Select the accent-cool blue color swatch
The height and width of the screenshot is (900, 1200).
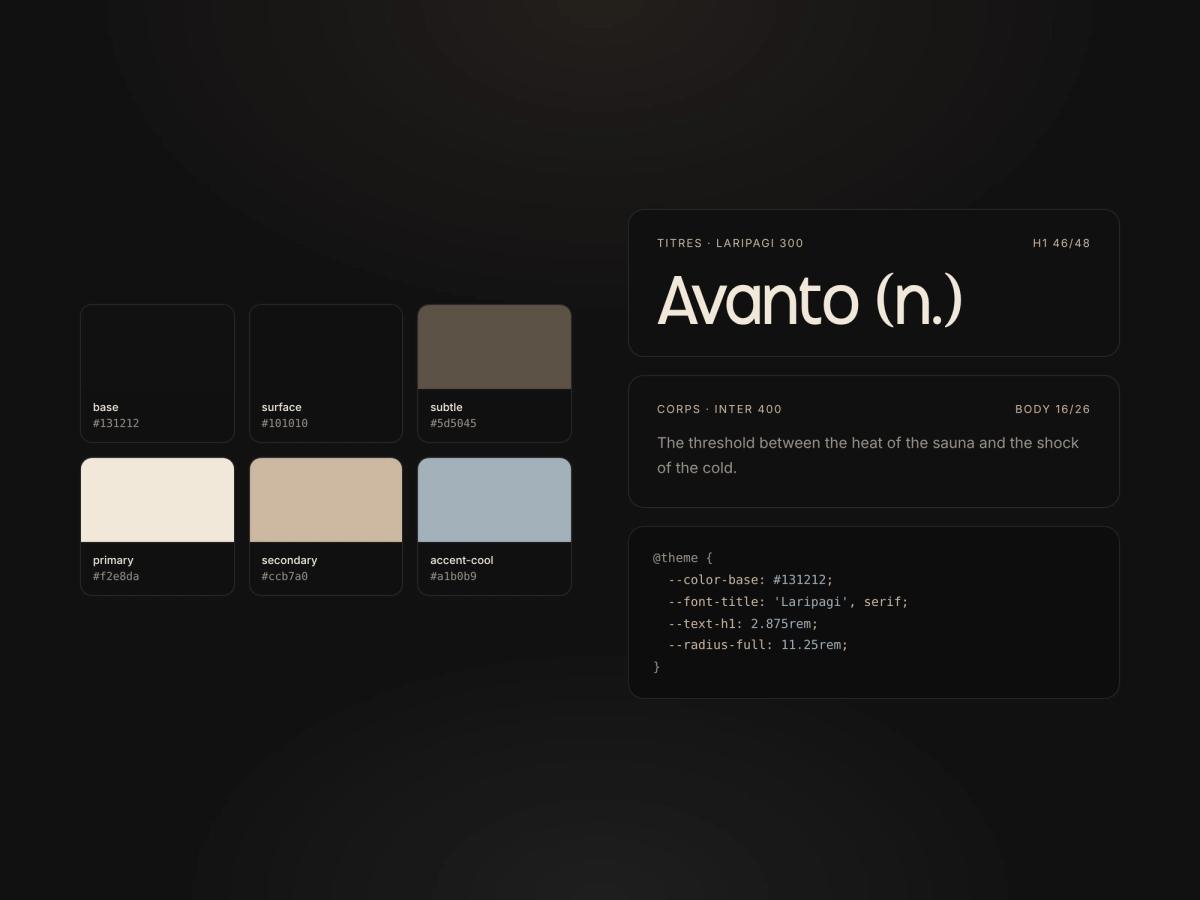pyautogui.click(x=494, y=500)
